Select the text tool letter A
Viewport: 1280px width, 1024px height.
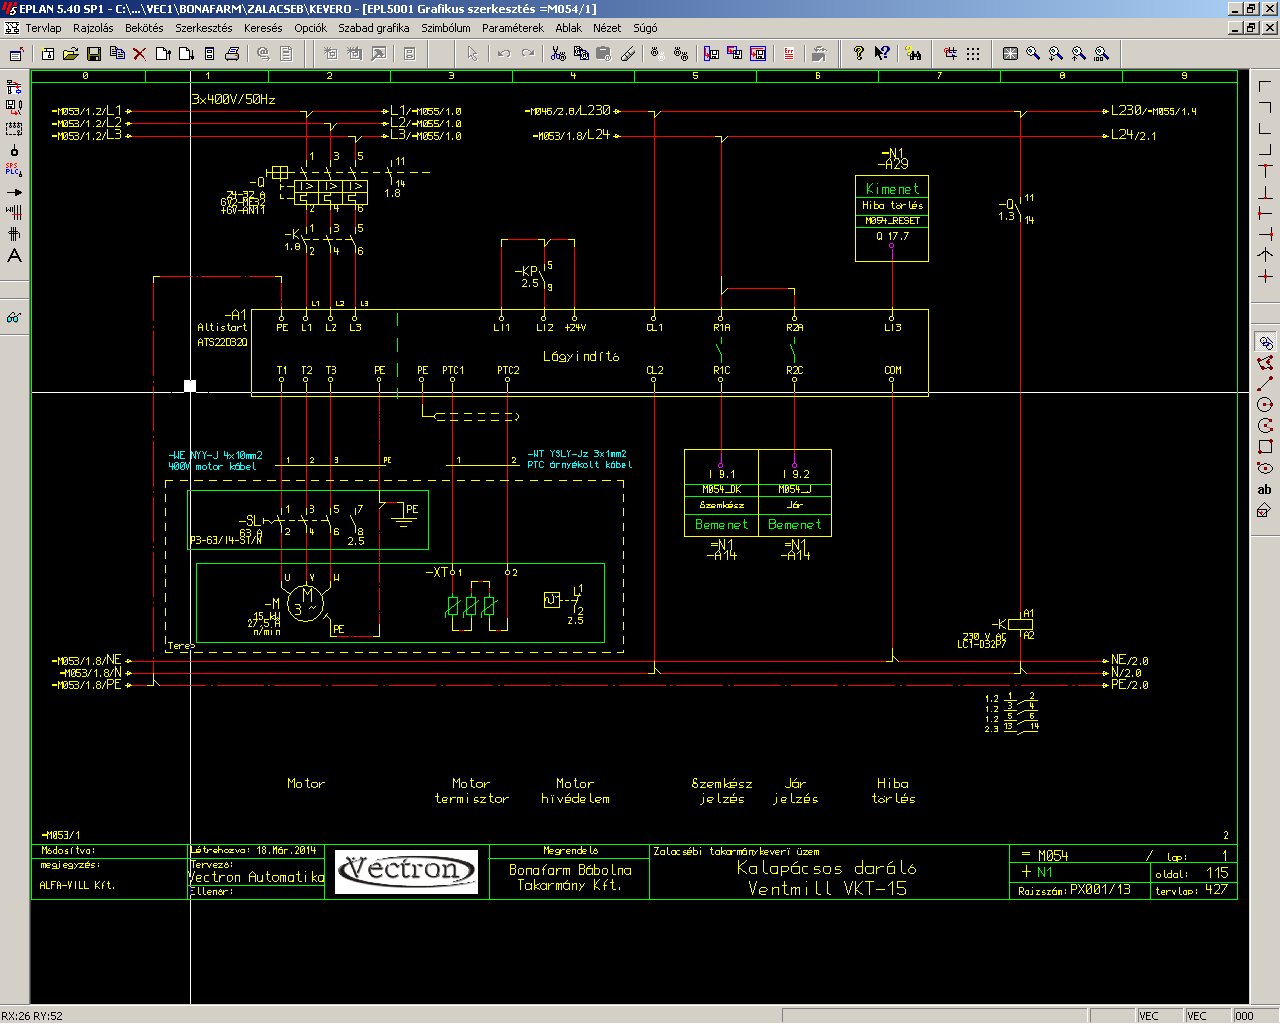pos(14,256)
